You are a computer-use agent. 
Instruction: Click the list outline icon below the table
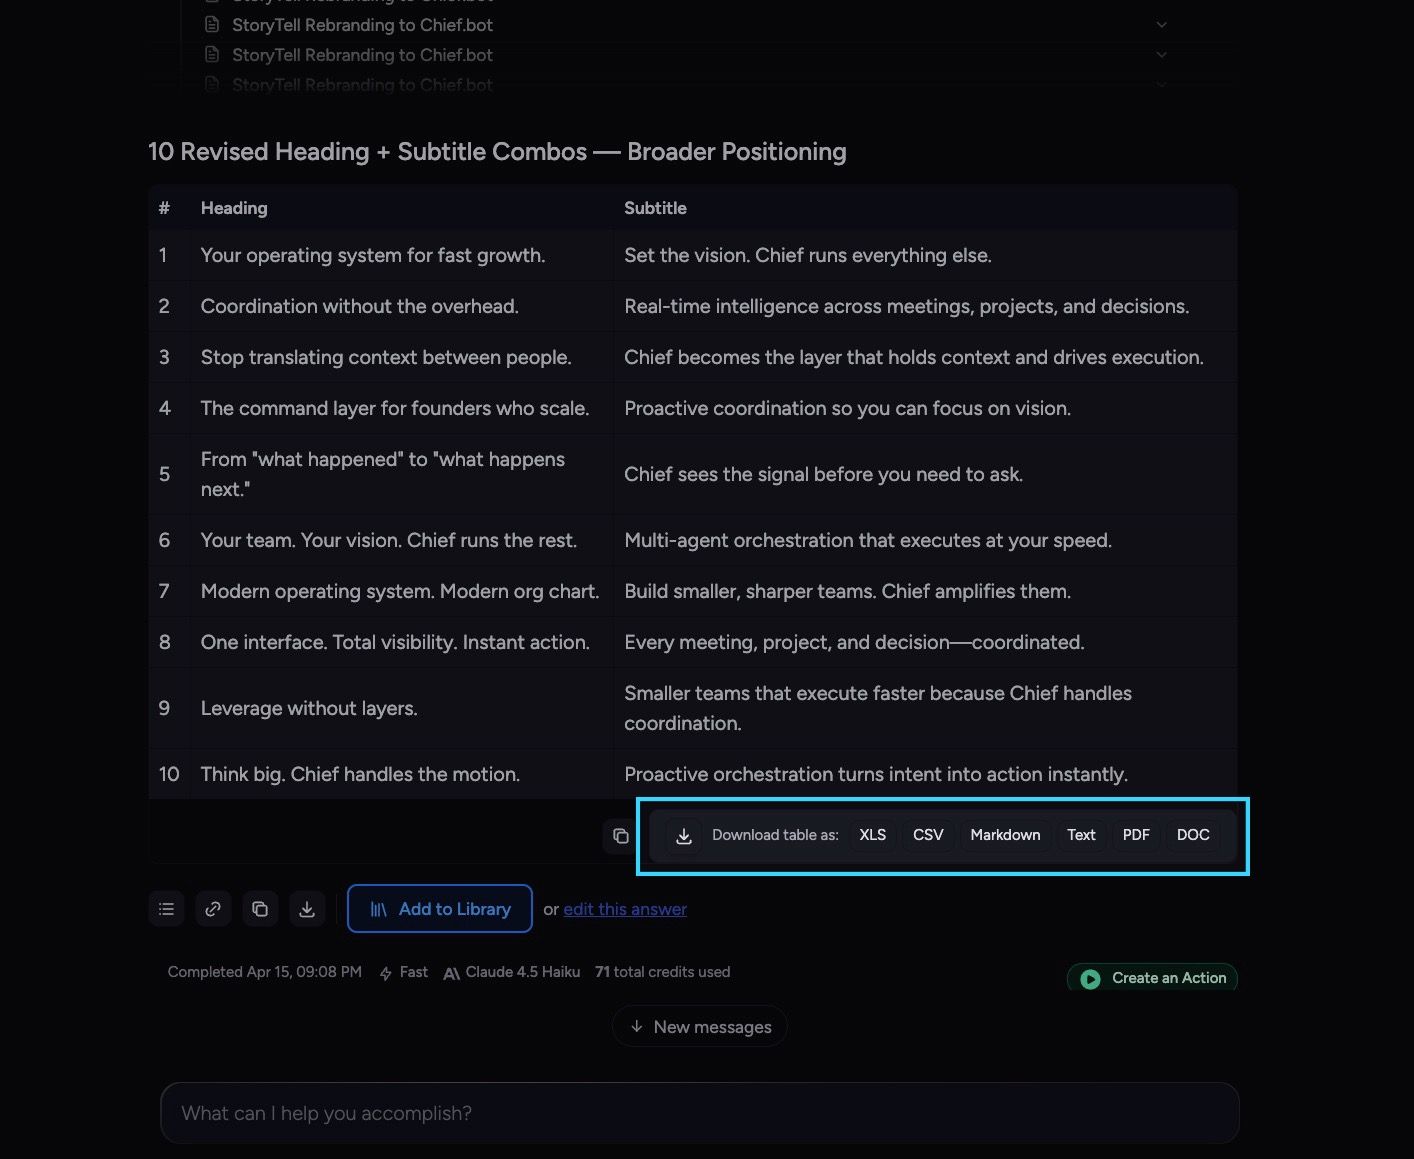pyautogui.click(x=166, y=909)
